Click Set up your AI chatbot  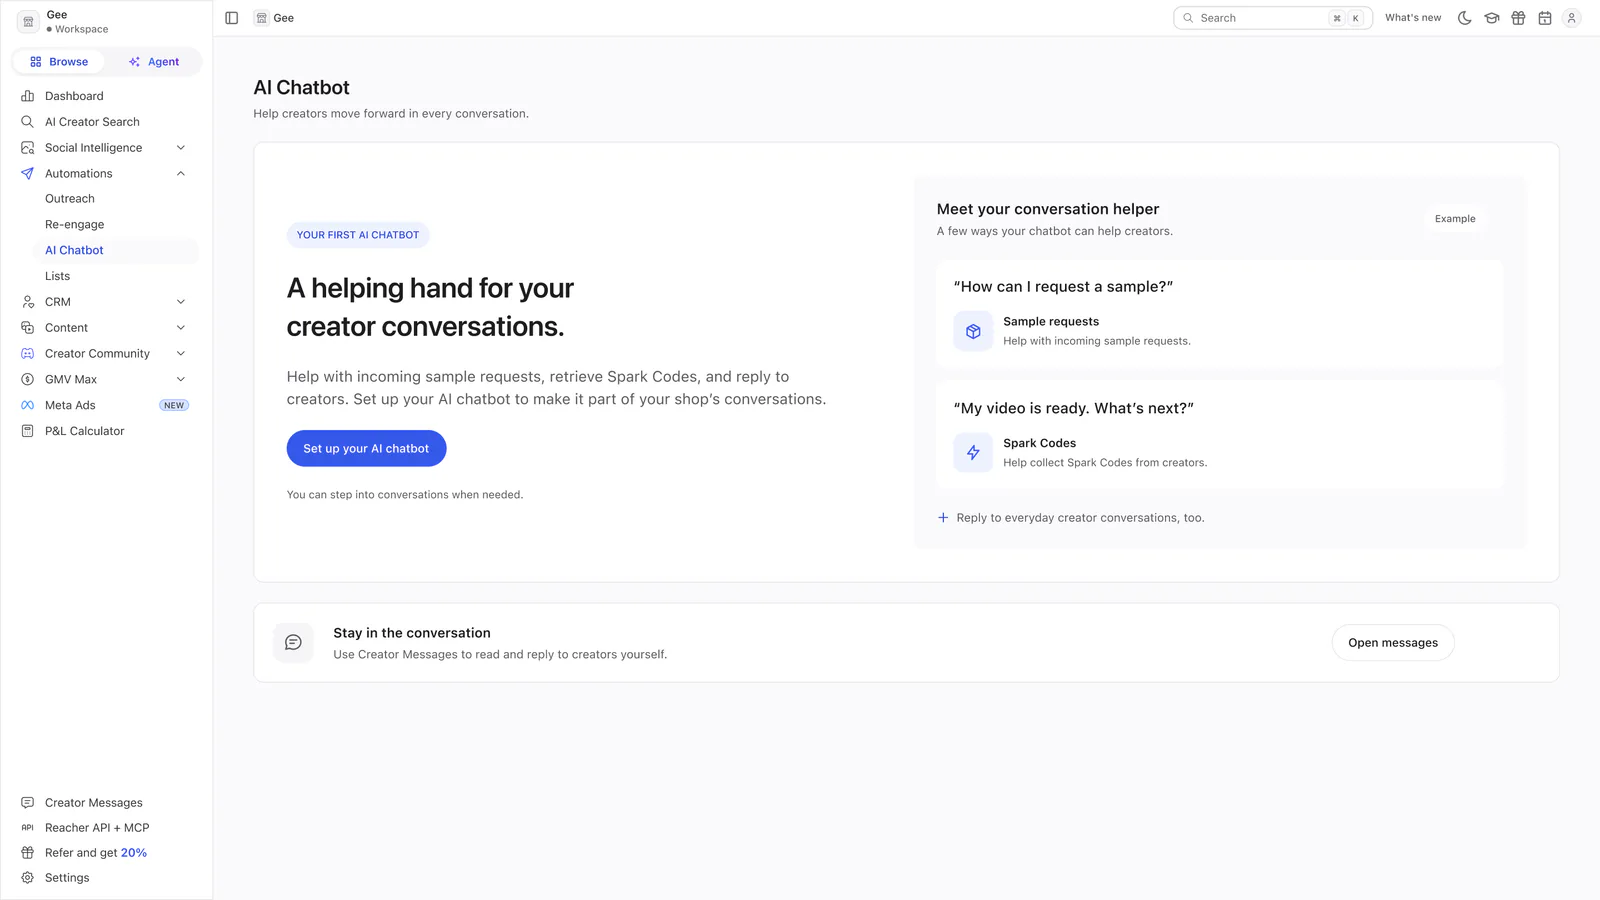(366, 449)
